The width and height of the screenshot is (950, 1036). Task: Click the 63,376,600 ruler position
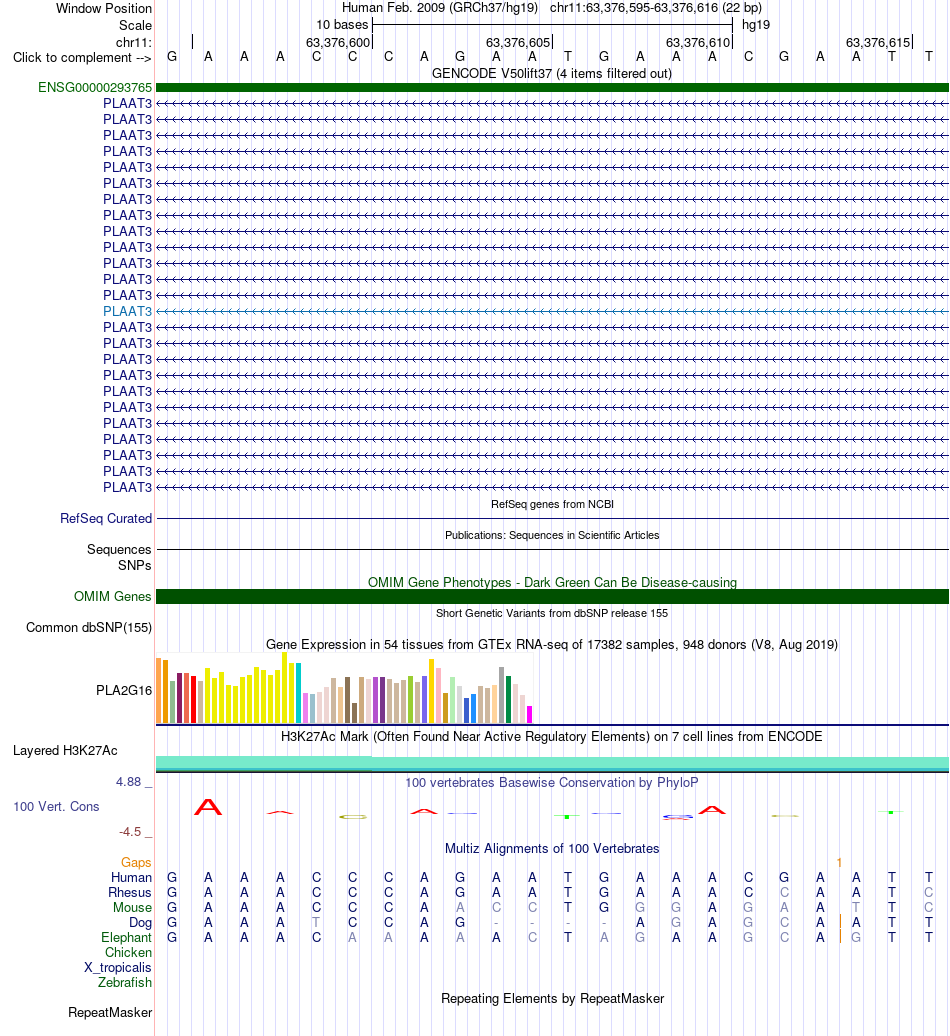point(338,42)
